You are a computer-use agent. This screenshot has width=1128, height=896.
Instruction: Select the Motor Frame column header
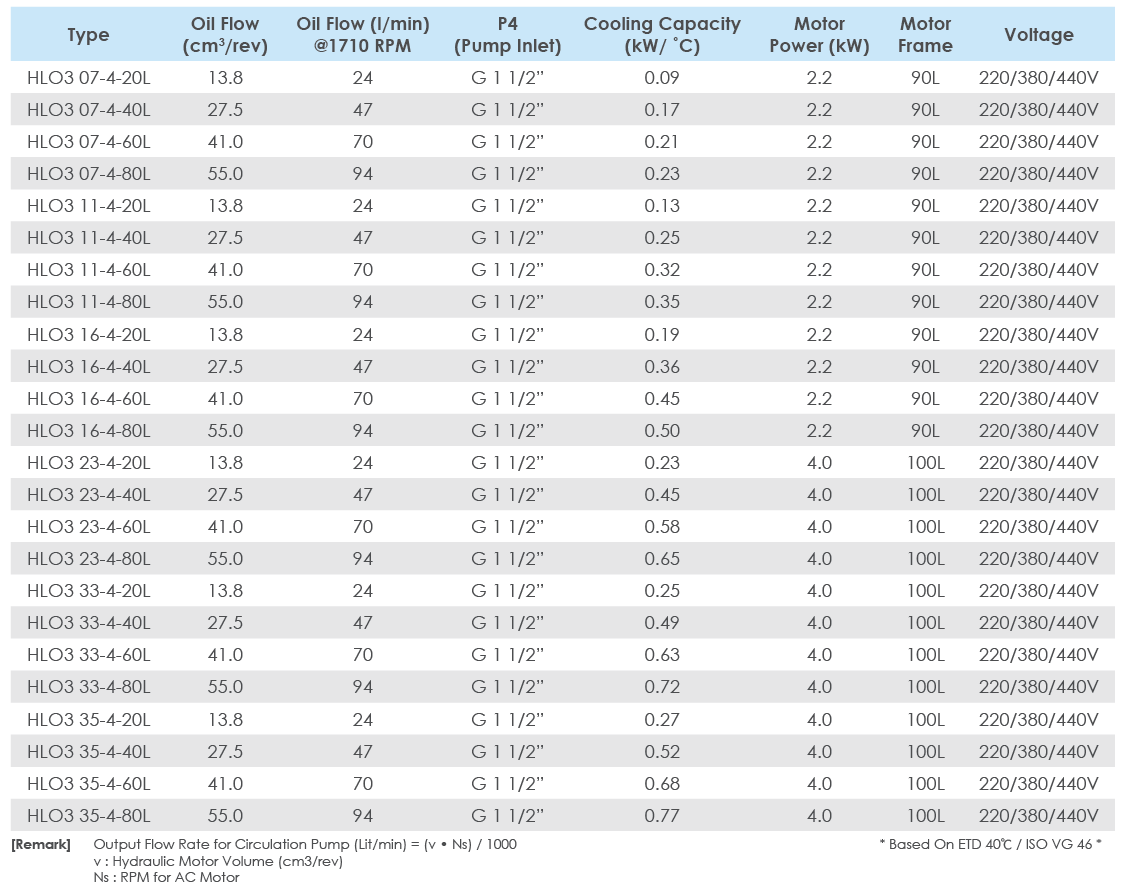pos(925,35)
